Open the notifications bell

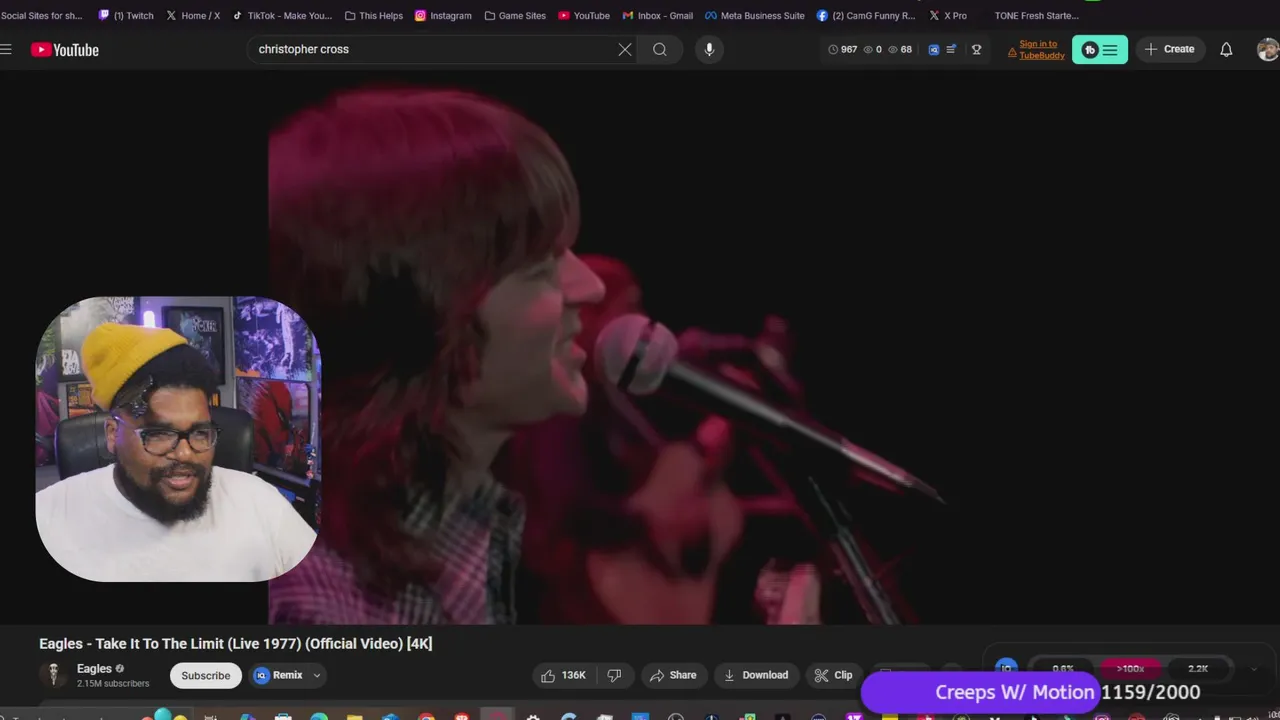(x=1226, y=49)
